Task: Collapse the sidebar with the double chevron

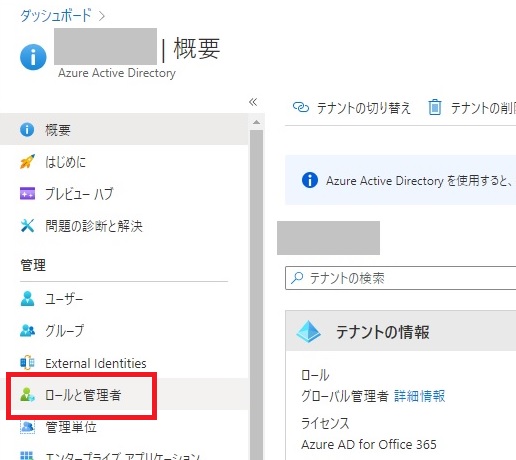Action: [x=253, y=102]
